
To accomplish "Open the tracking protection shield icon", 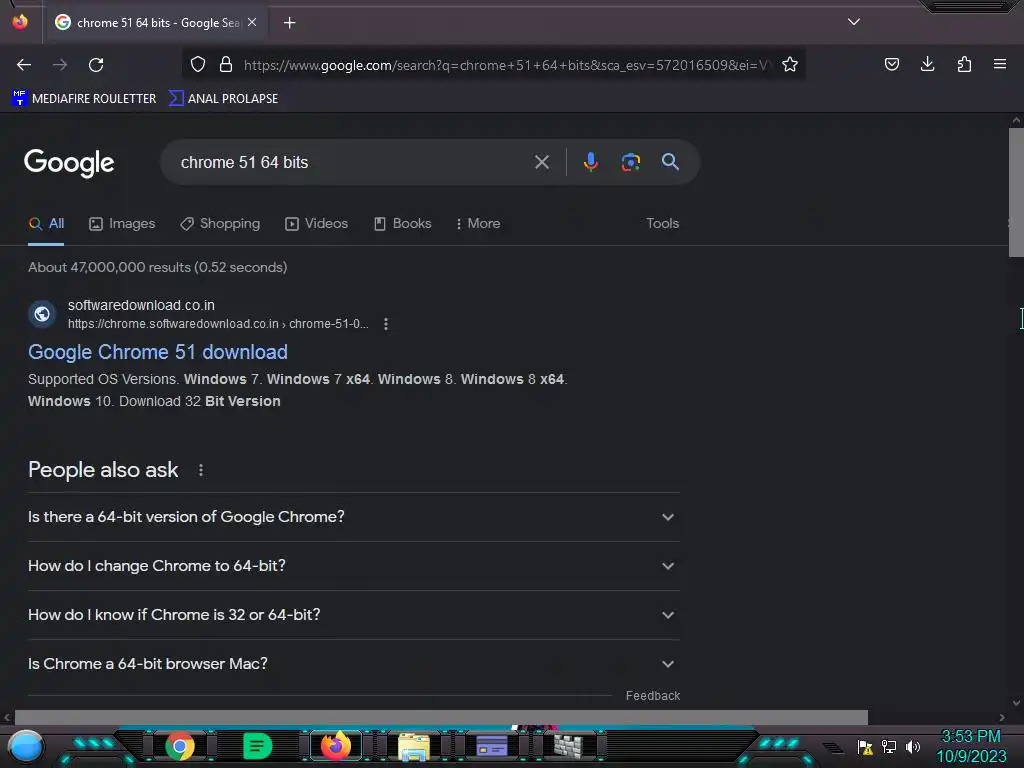I will (198, 65).
